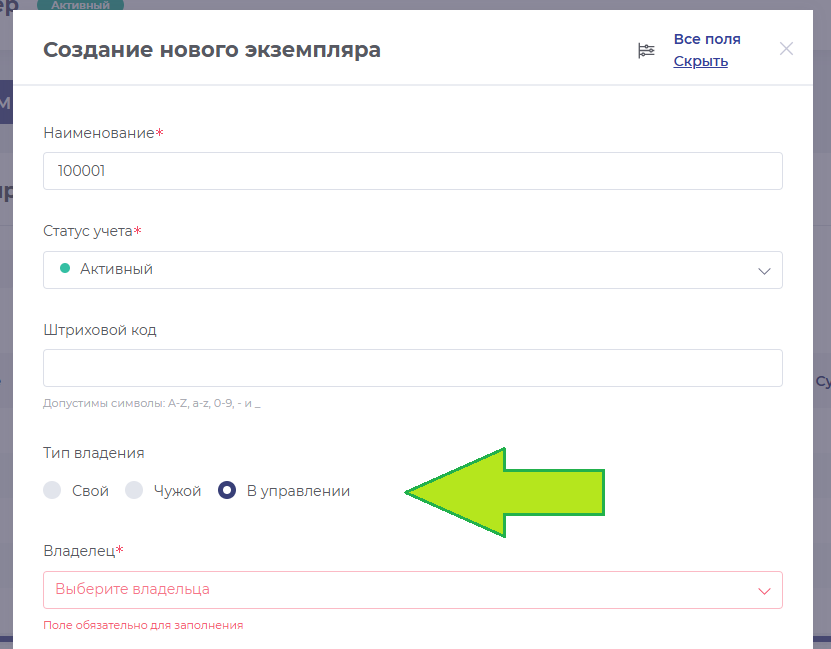Show all fields via Все поля

(x=707, y=39)
